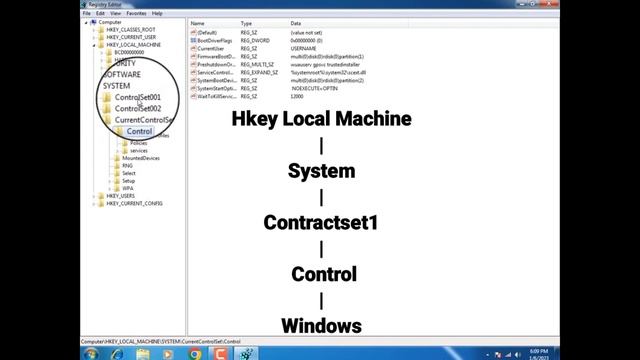The image size is (640, 360).
Task: Open the Windows Start button
Action: (91, 353)
